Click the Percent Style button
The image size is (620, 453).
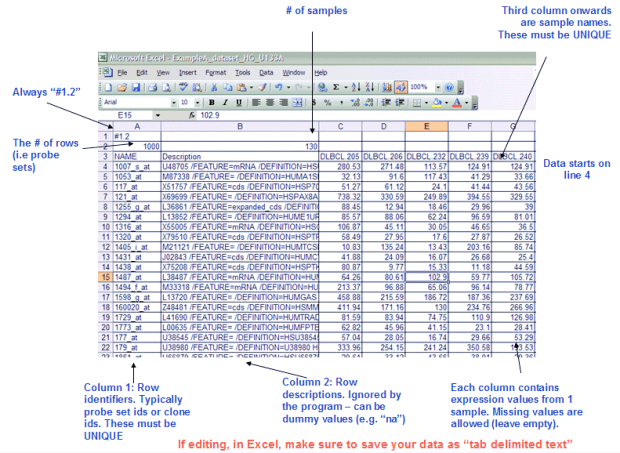(328, 102)
